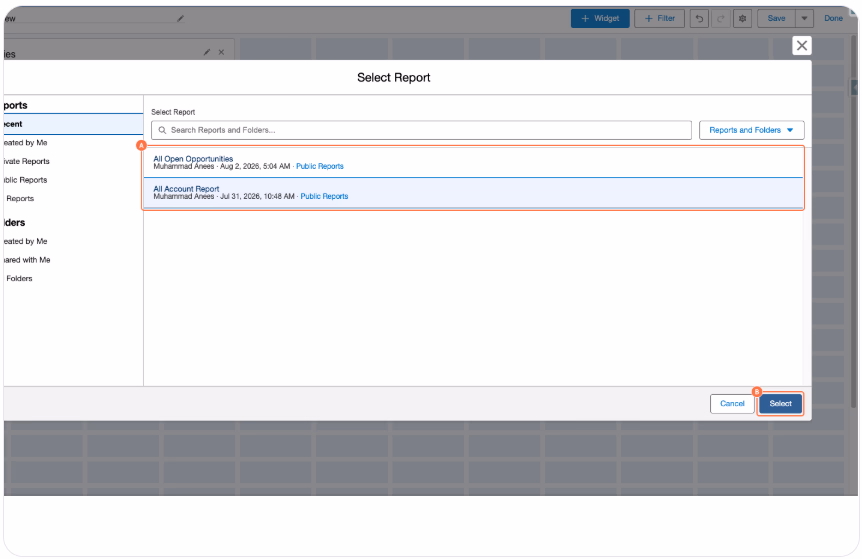
Task: Click the Select button
Action: click(x=780, y=404)
